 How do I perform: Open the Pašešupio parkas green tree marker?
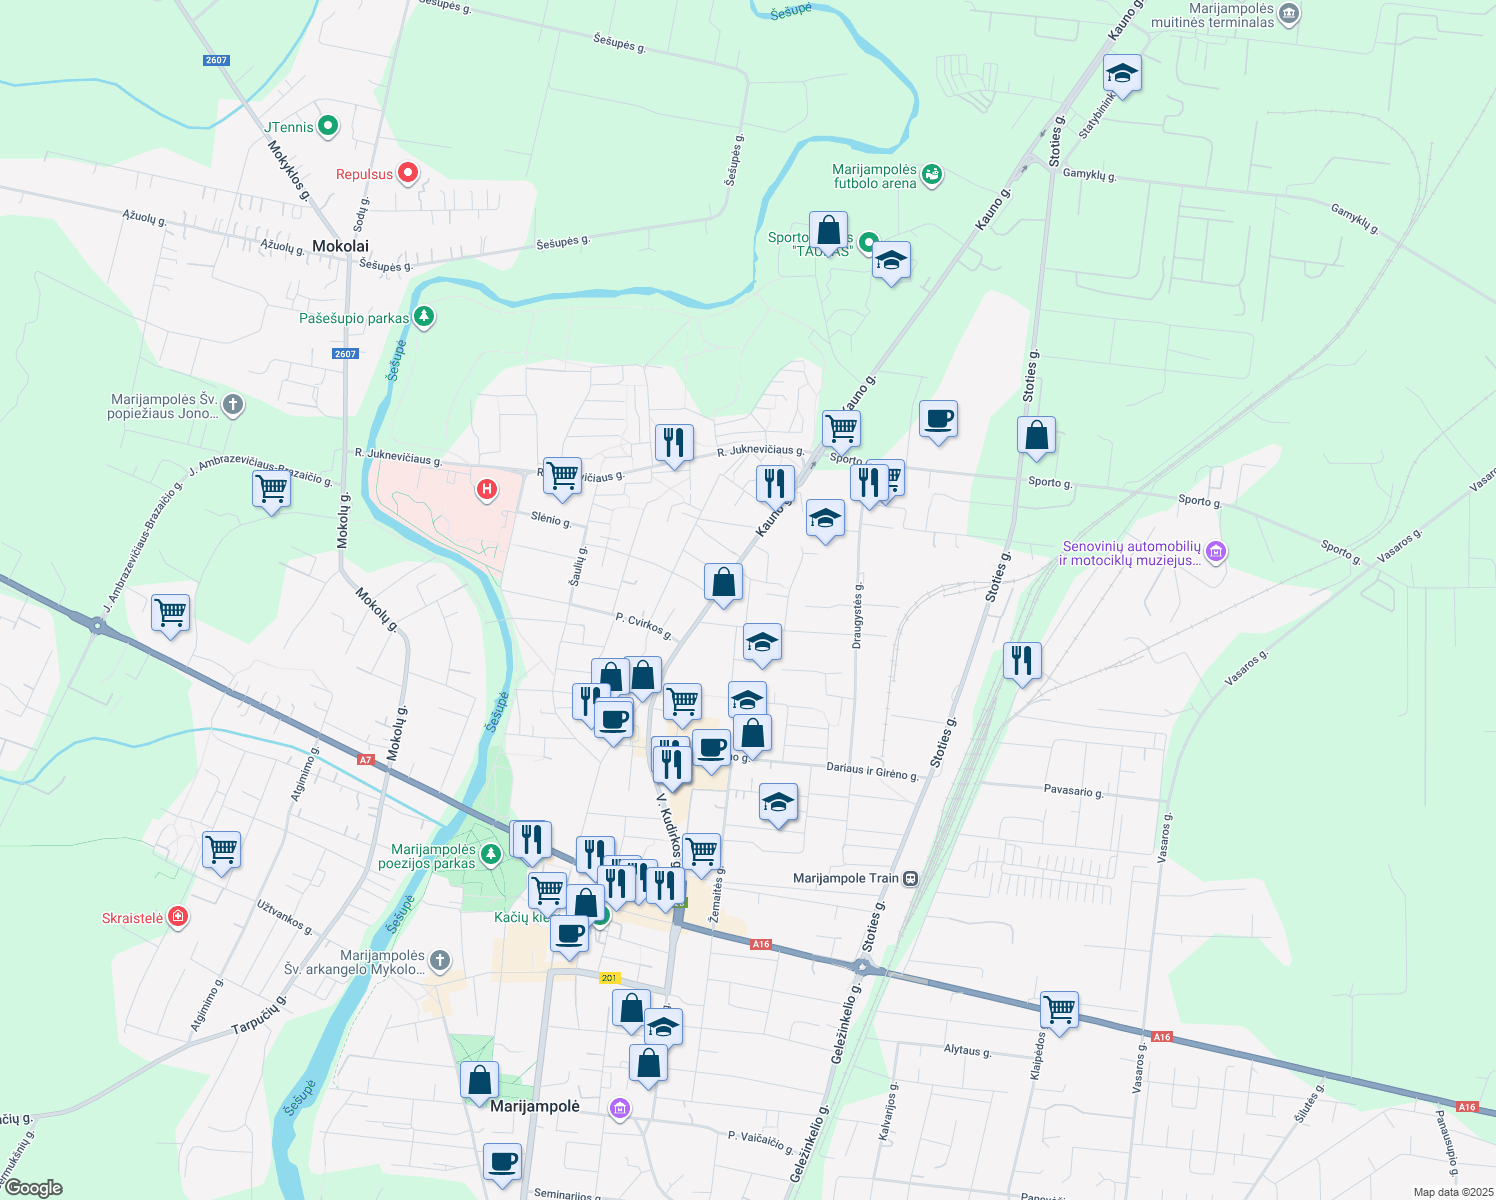click(423, 316)
